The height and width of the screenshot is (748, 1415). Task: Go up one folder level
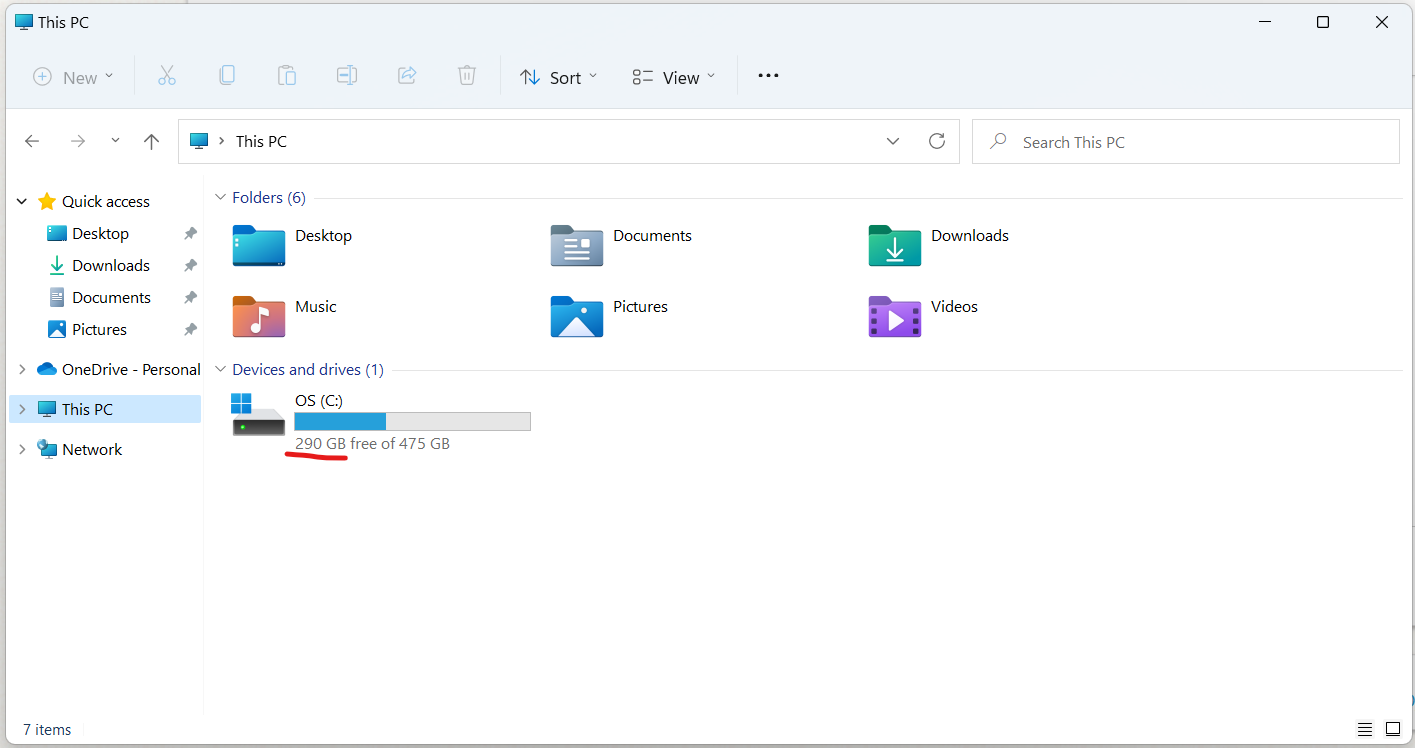coord(151,142)
